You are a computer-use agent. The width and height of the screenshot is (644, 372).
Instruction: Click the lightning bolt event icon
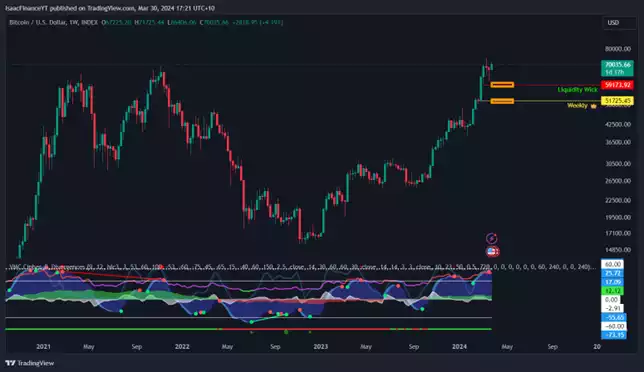(492, 239)
